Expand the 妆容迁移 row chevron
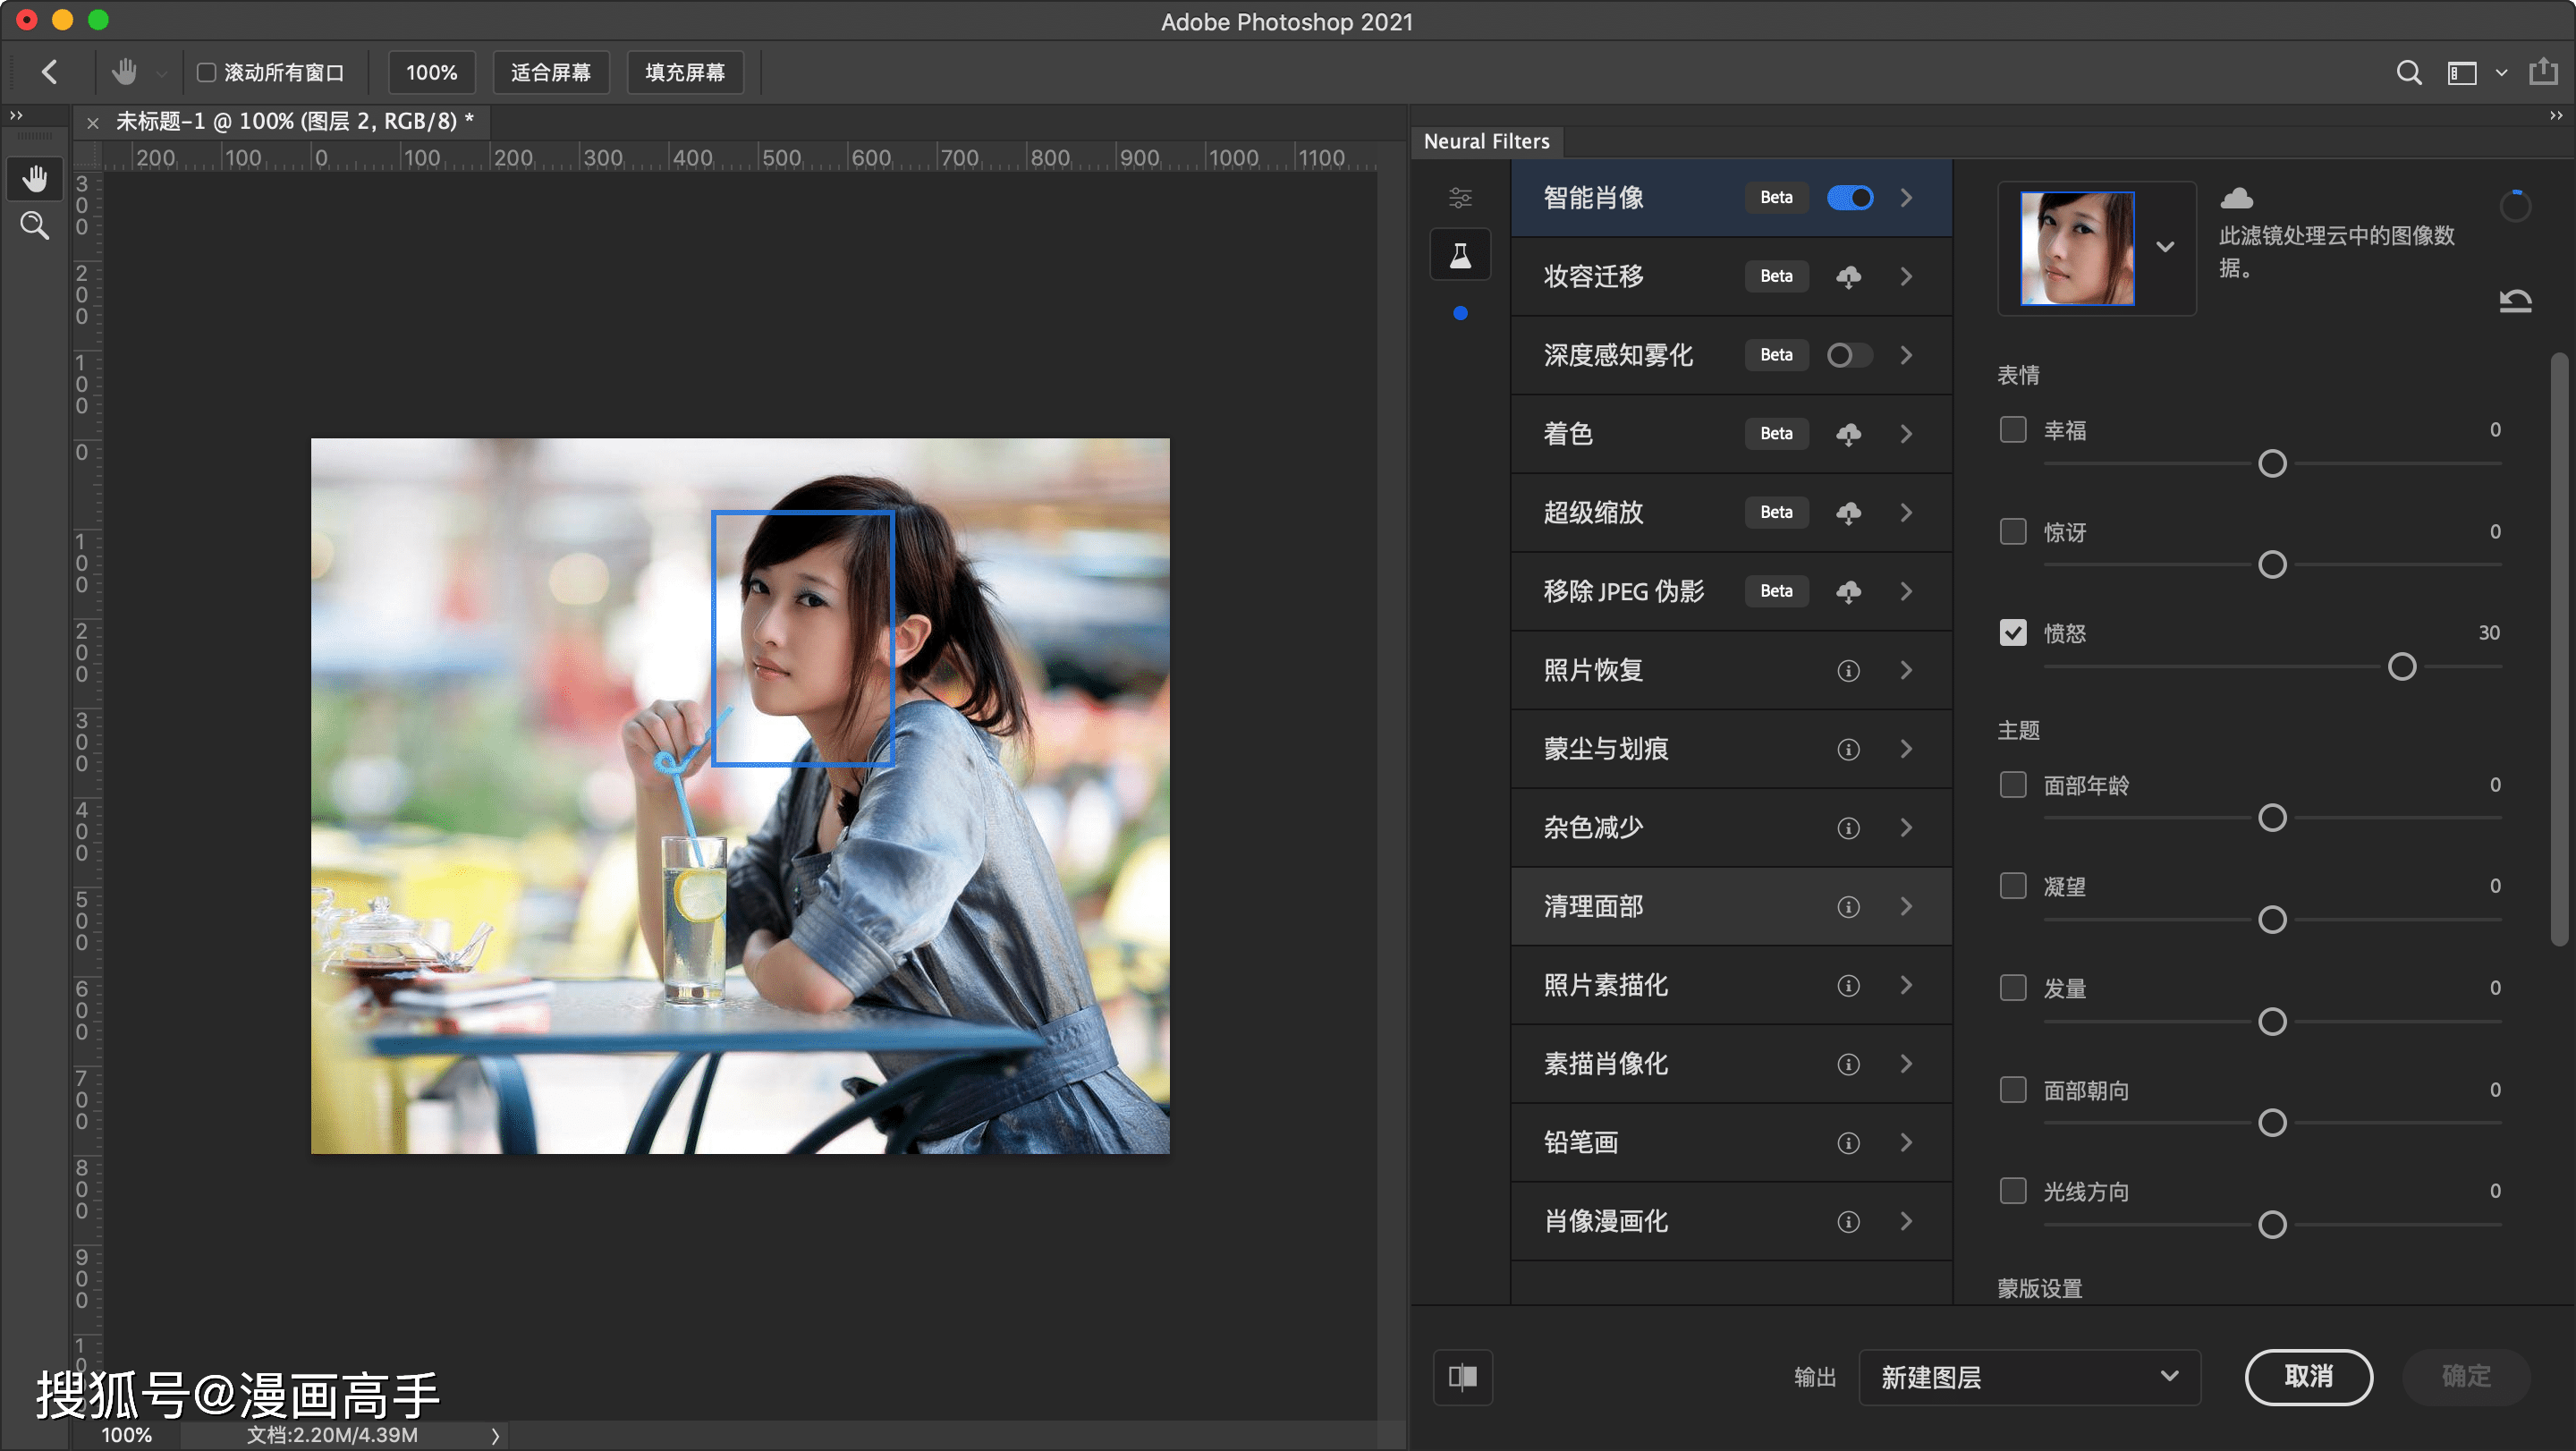 (x=1906, y=276)
